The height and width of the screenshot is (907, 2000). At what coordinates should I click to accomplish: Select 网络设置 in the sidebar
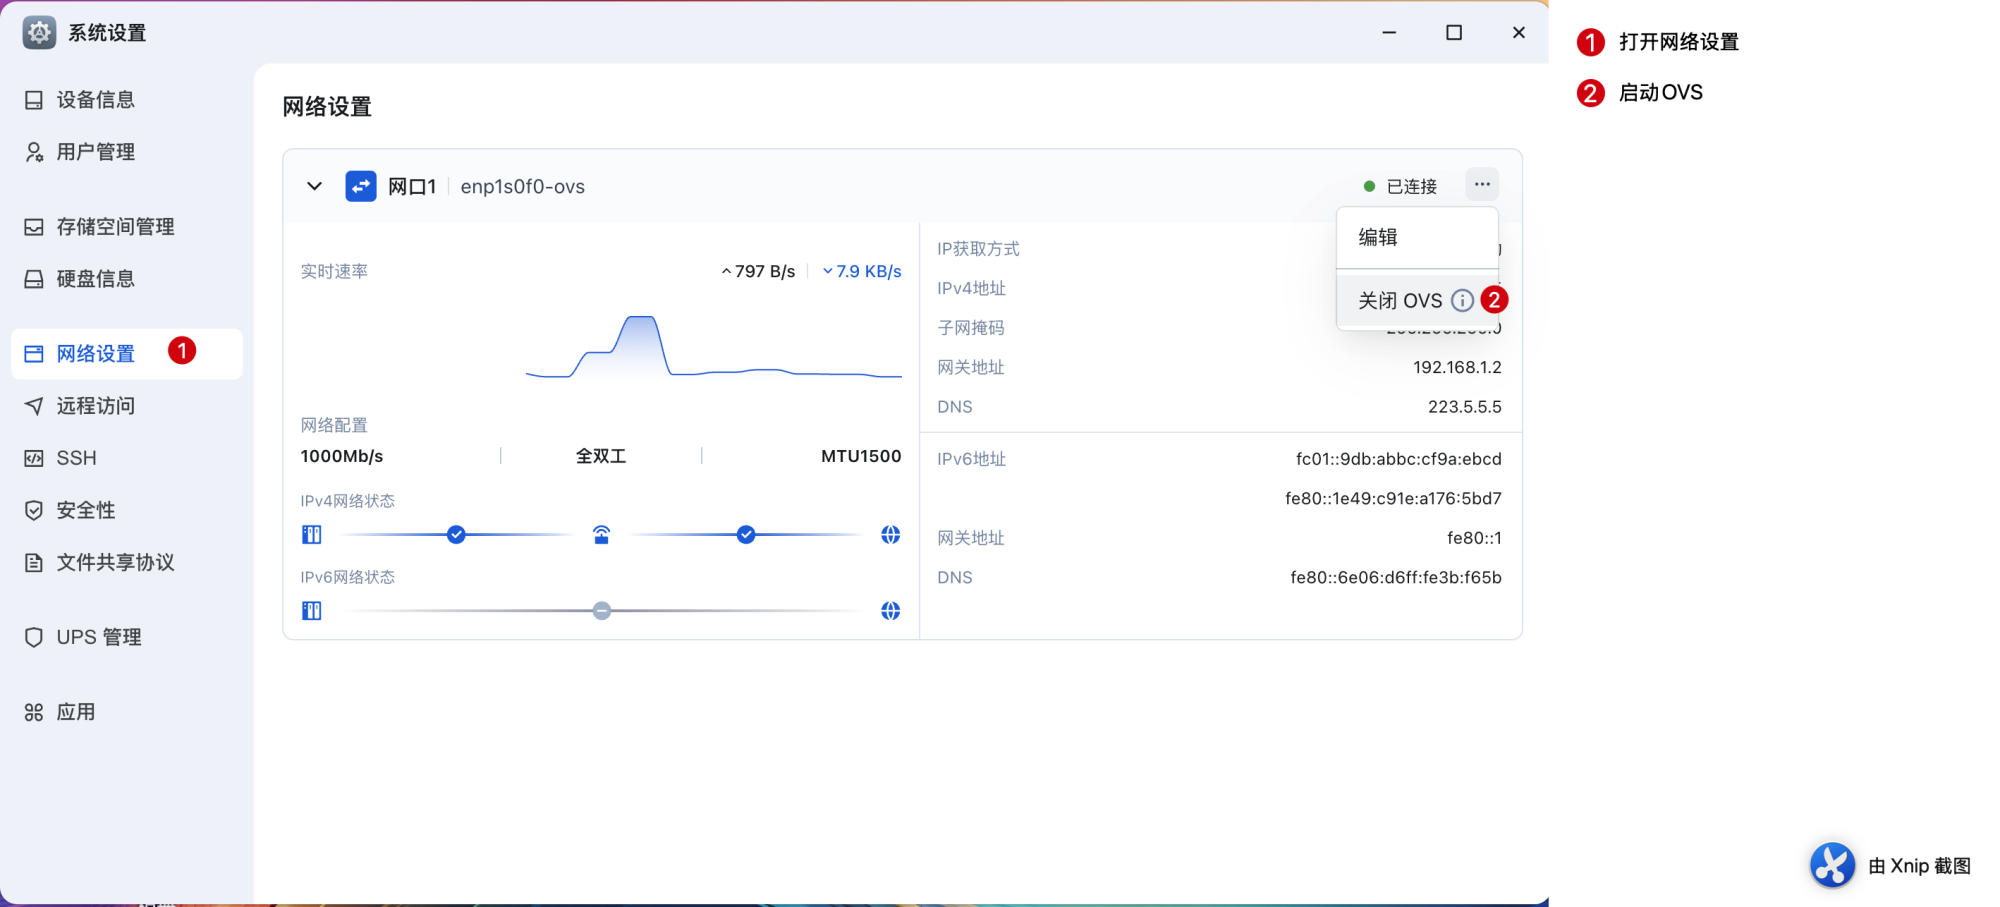[x=95, y=354]
